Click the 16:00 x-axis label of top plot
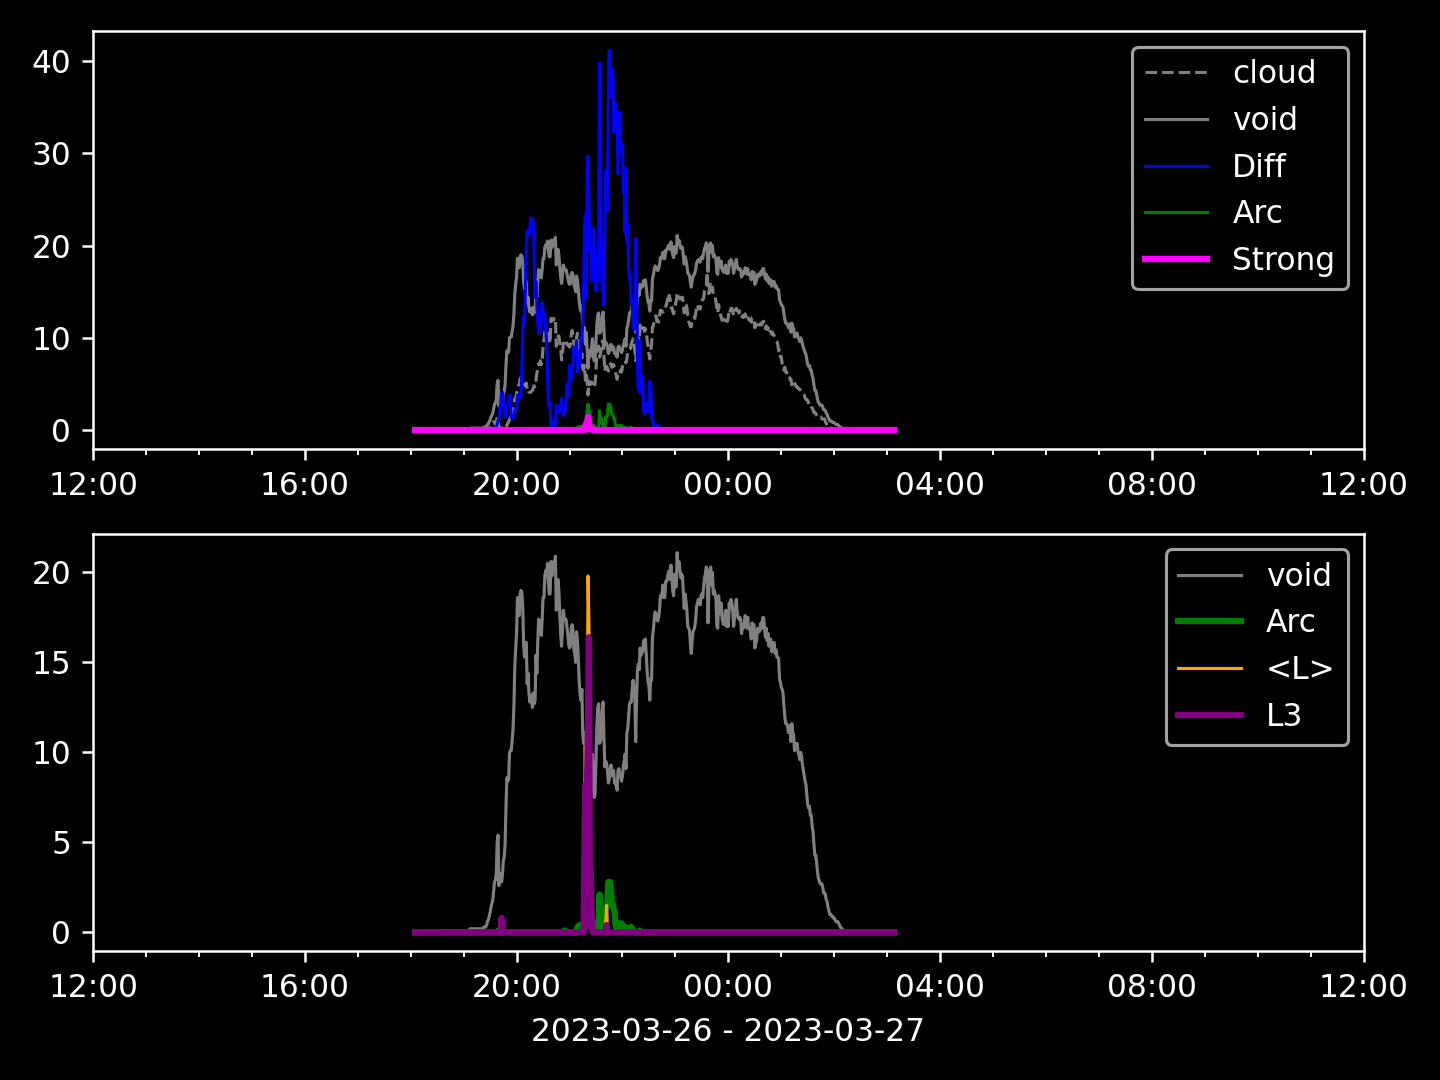This screenshot has width=1440, height=1080. (305, 485)
